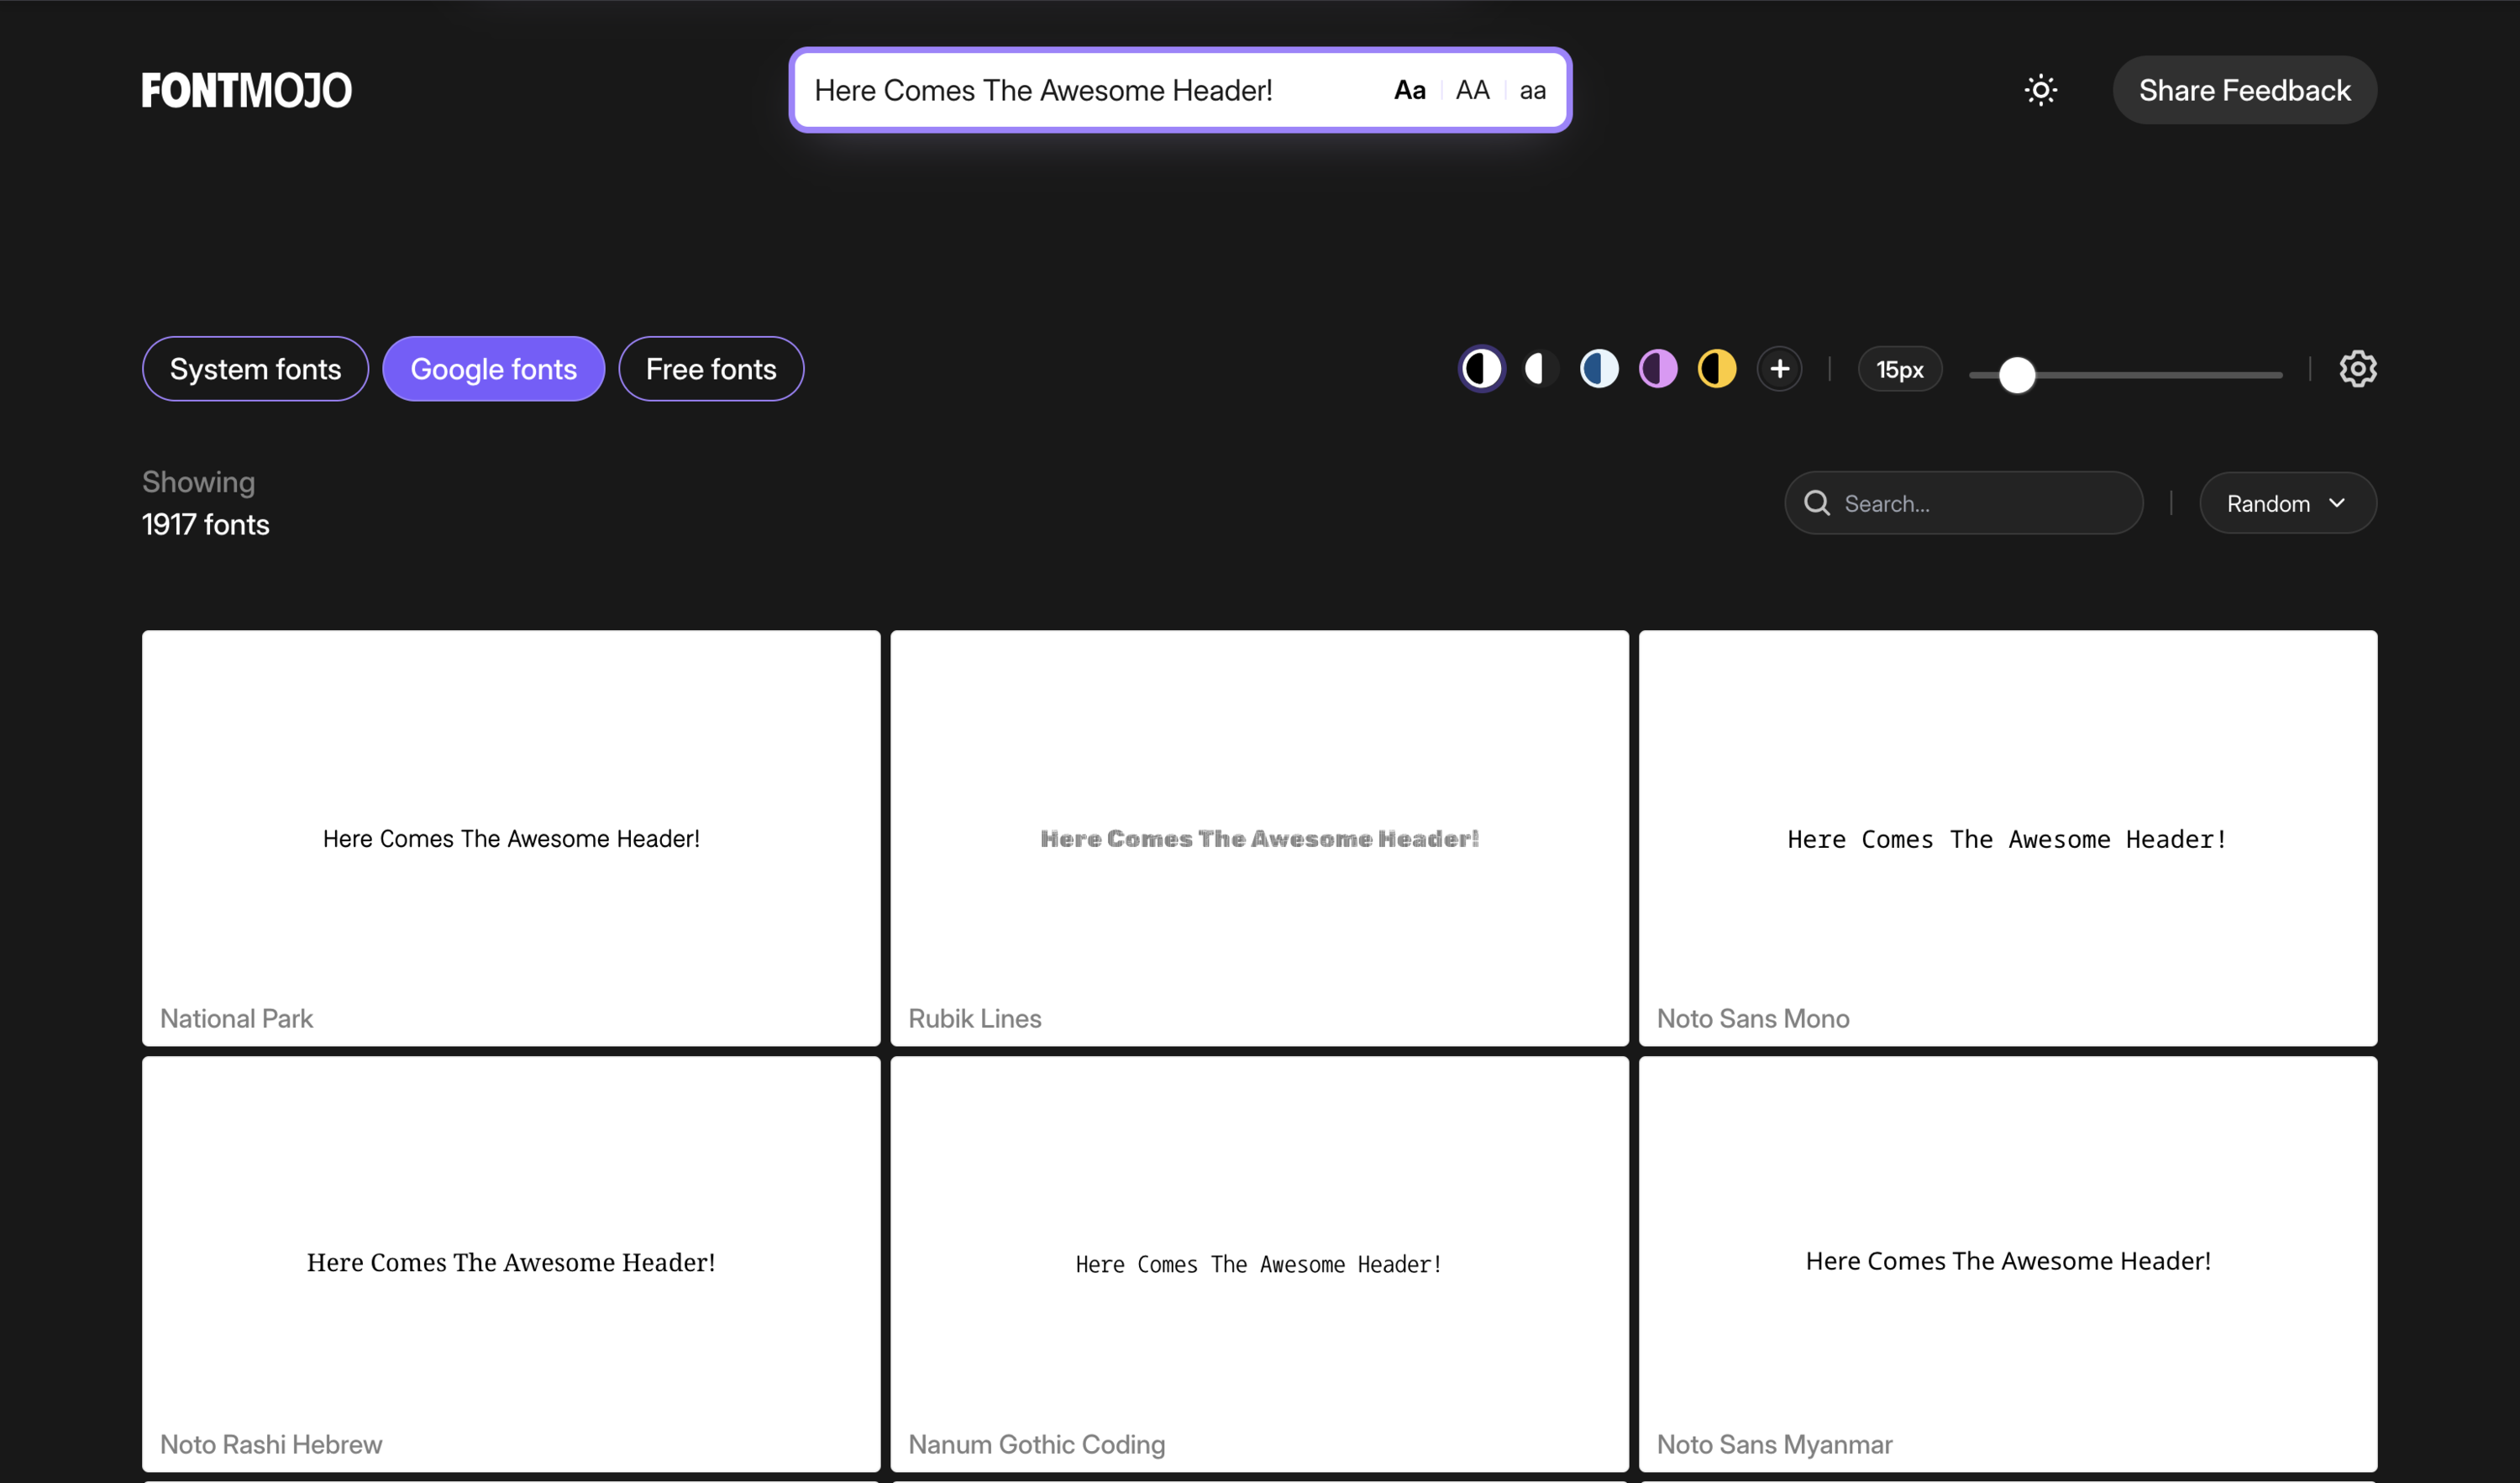Viewport: 2520px width, 1483px height.
Task: Pick the purple theme swatch
Action: pyautogui.click(x=1658, y=369)
